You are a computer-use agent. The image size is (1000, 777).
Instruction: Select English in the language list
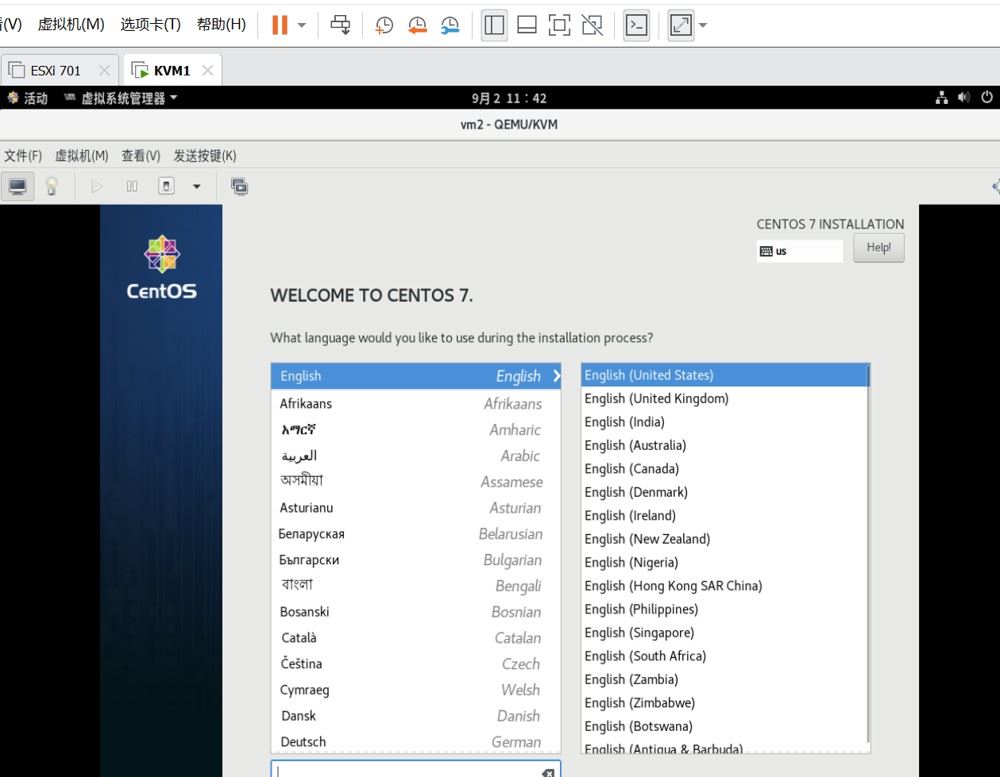(x=416, y=376)
